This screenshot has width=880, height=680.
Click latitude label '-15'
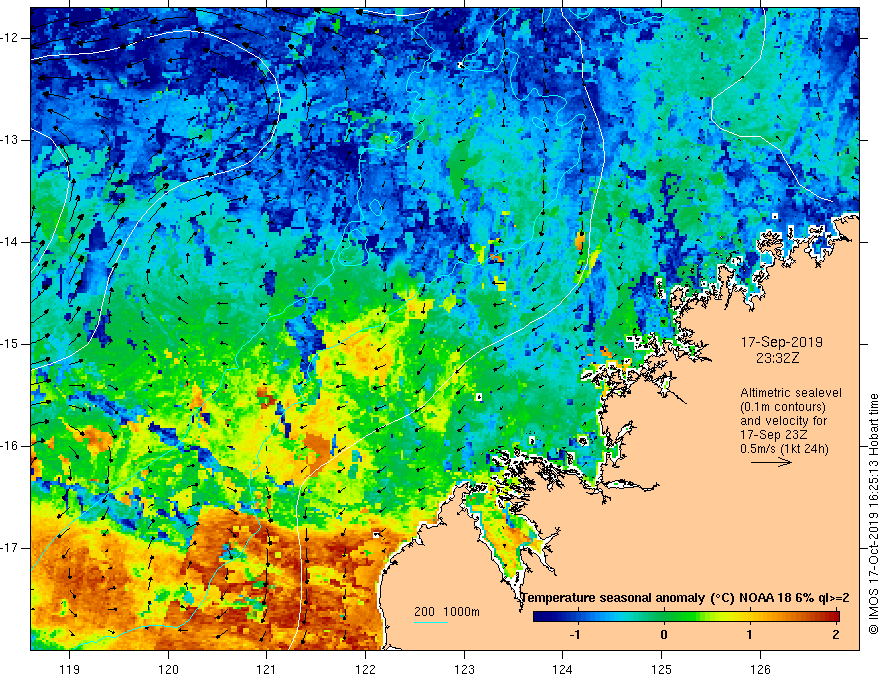[x=11, y=344]
